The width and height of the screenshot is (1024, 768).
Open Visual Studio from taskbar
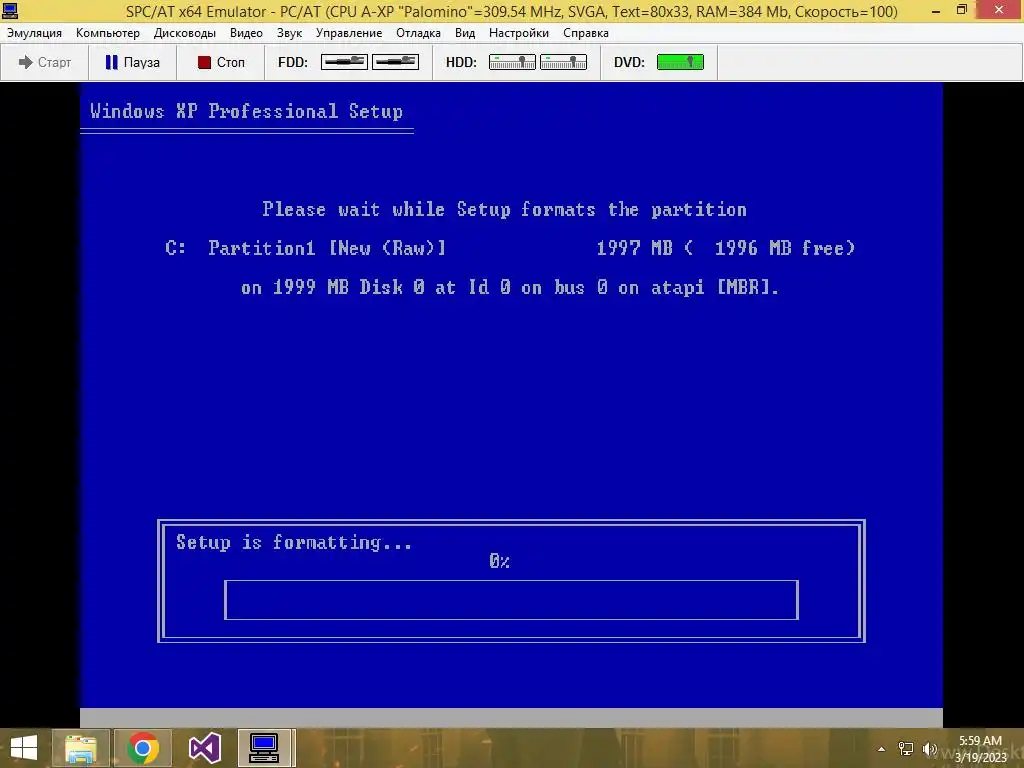coord(205,748)
